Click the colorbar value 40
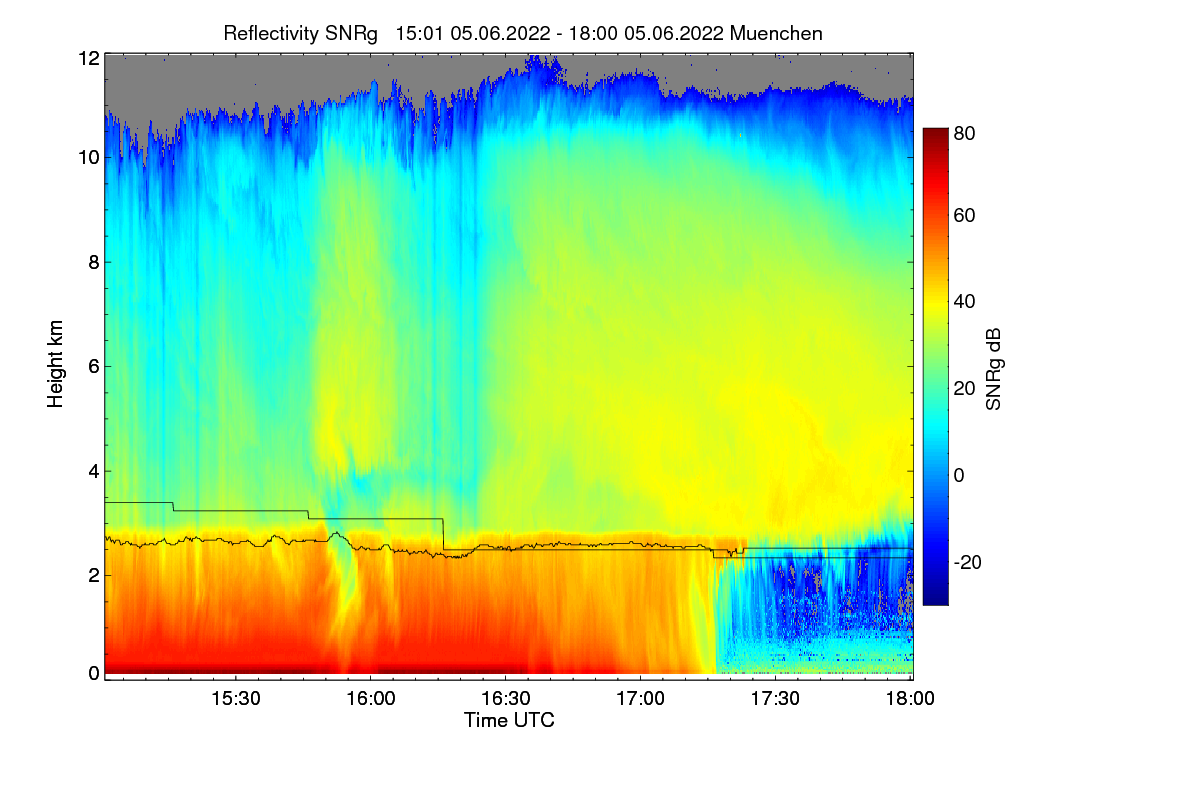Screen dimensions: 1200x800 pyautogui.click(x=965, y=301)
